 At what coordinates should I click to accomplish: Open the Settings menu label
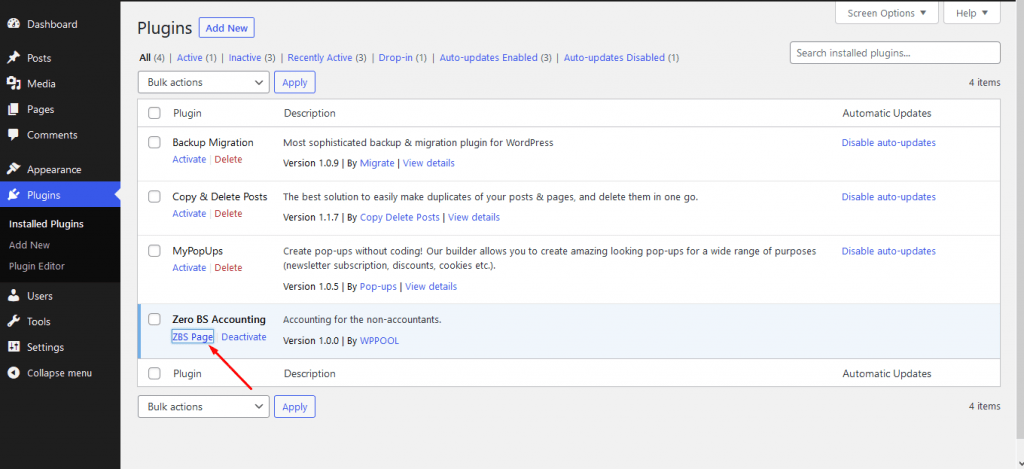click(x=46, y=347)
